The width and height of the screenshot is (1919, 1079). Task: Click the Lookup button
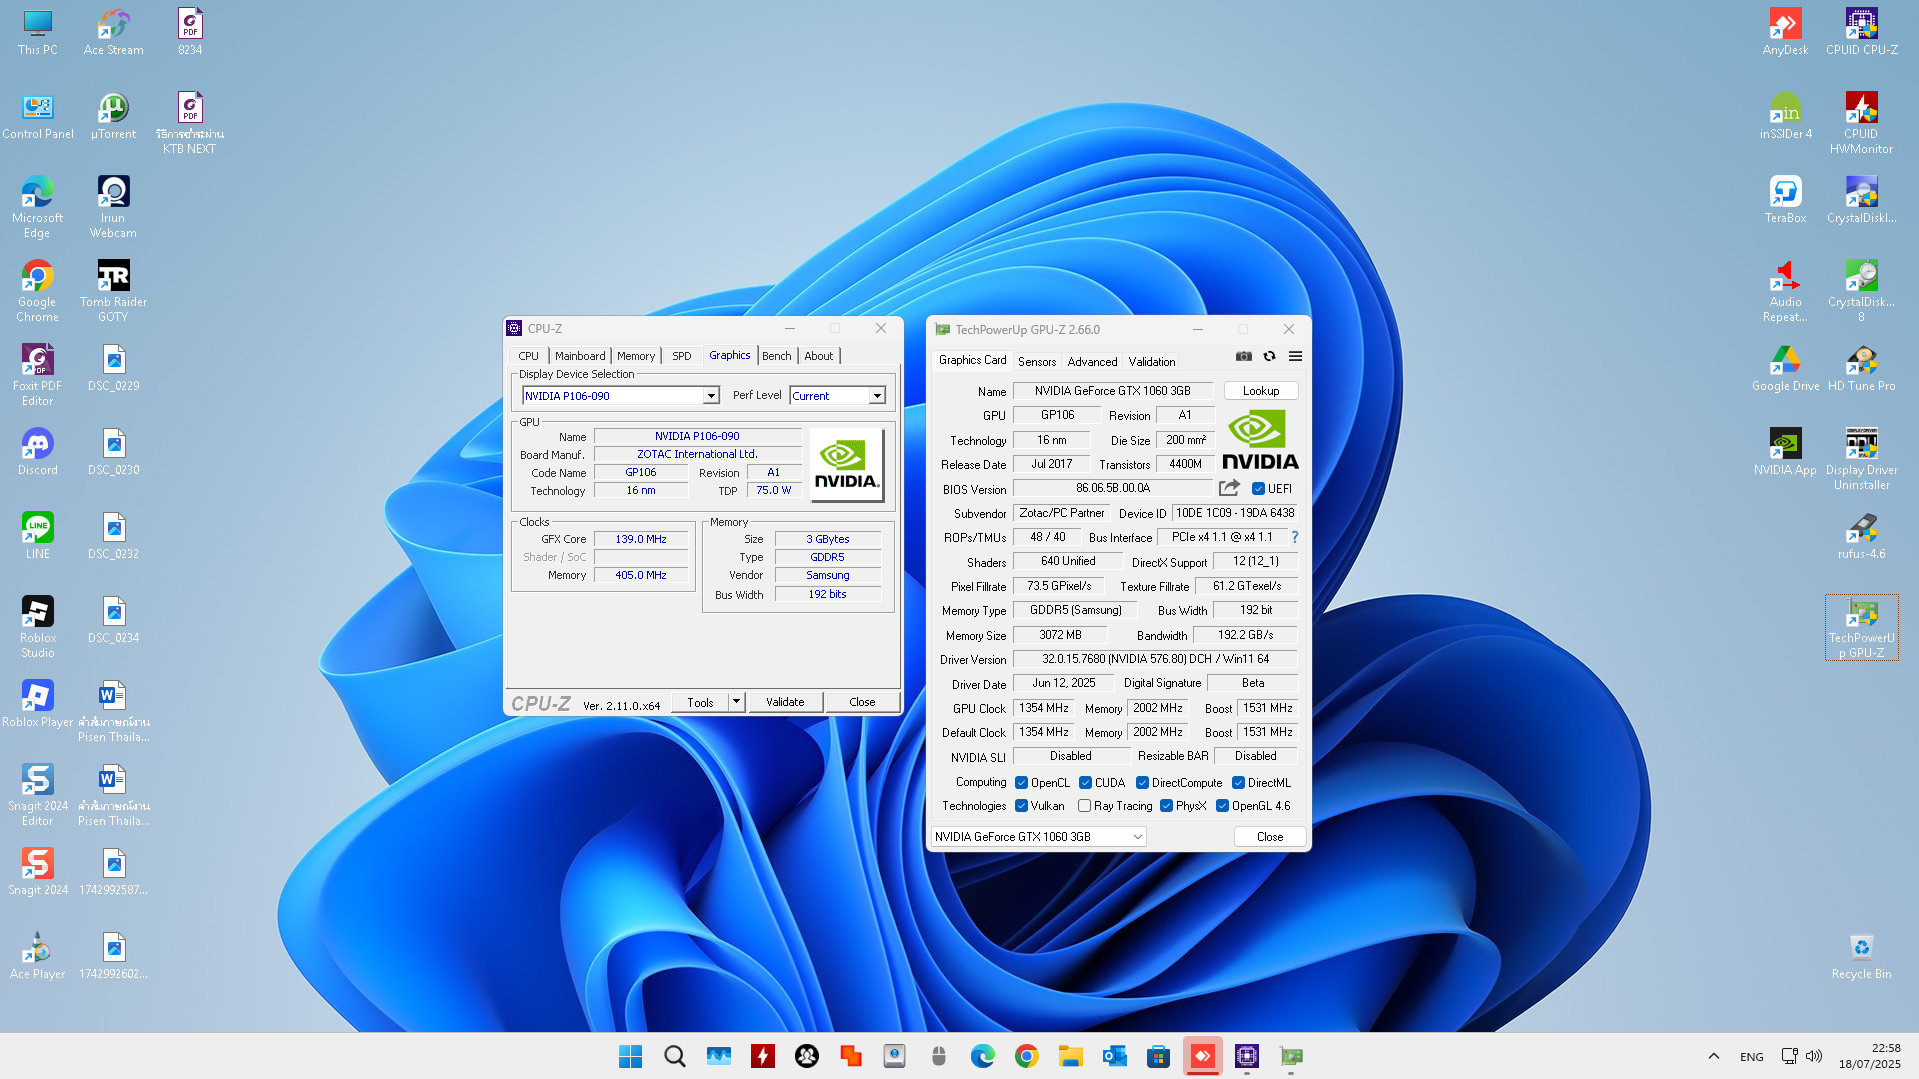(1260, 391)
